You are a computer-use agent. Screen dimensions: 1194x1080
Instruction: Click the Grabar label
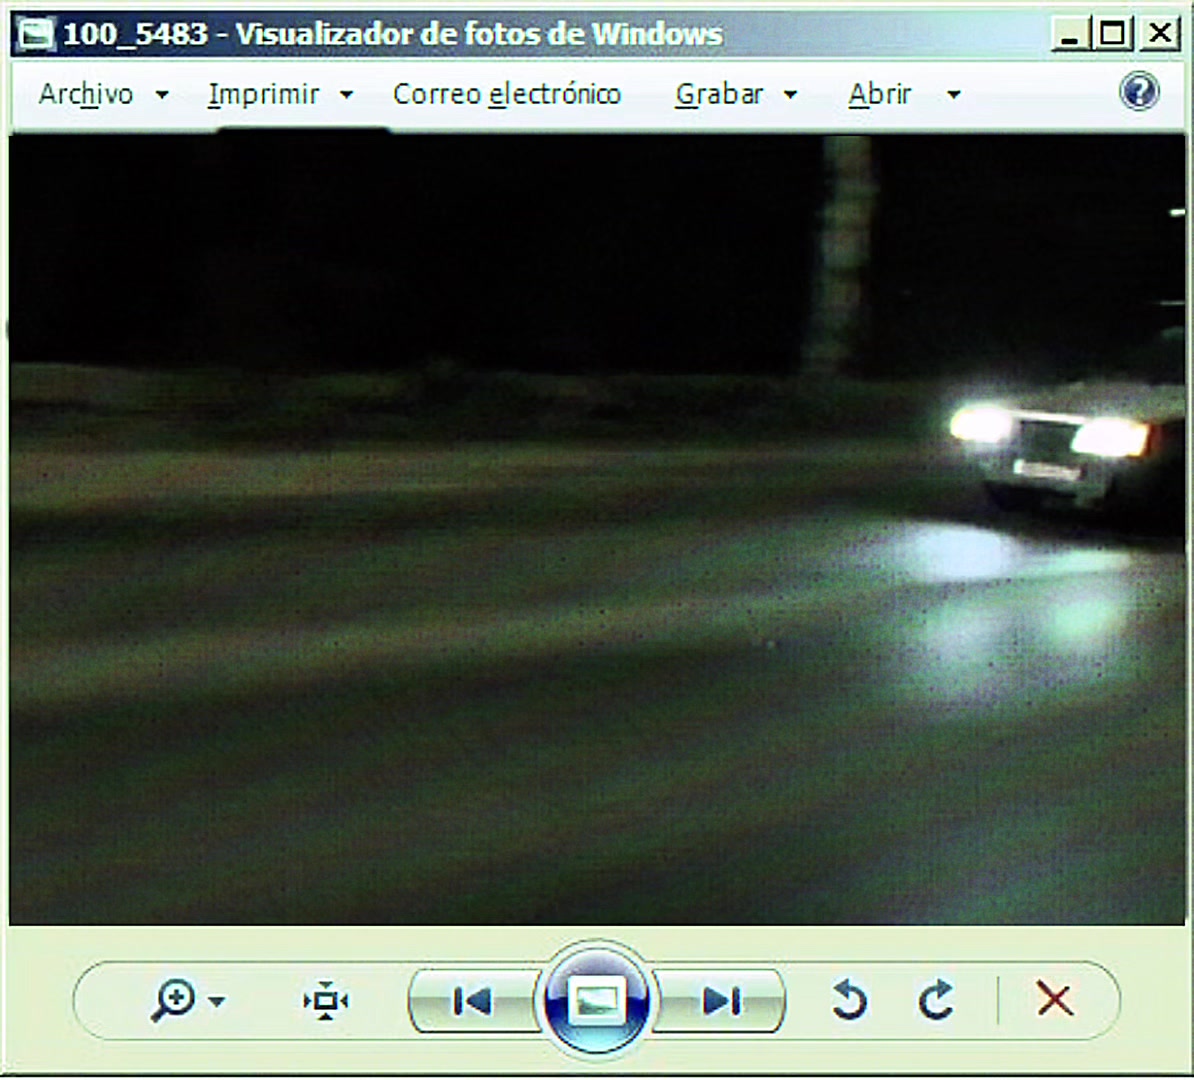coord(719,94)
